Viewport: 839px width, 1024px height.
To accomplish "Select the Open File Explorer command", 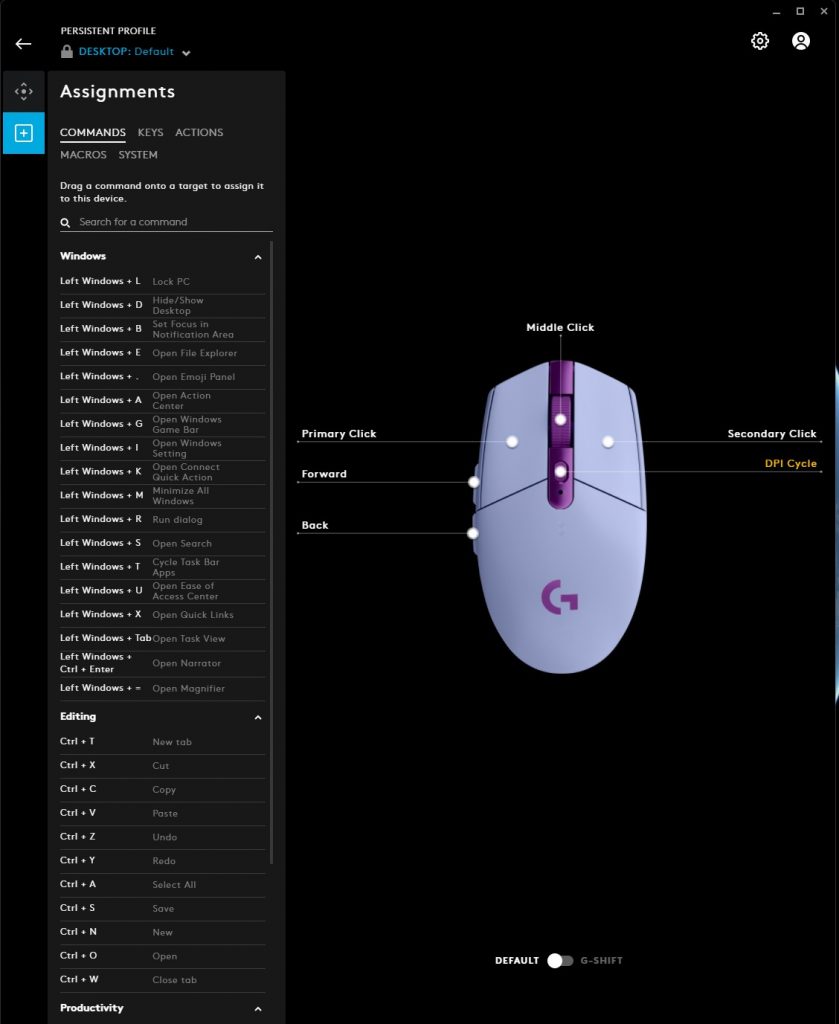I will coord(163,353).
